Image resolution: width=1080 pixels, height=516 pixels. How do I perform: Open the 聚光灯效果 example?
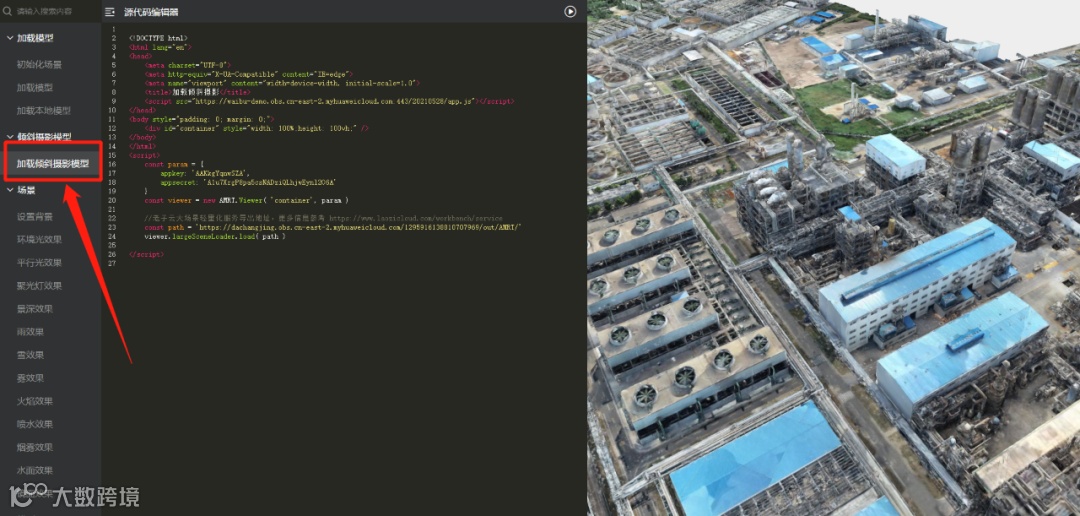(x=39, y=285)
